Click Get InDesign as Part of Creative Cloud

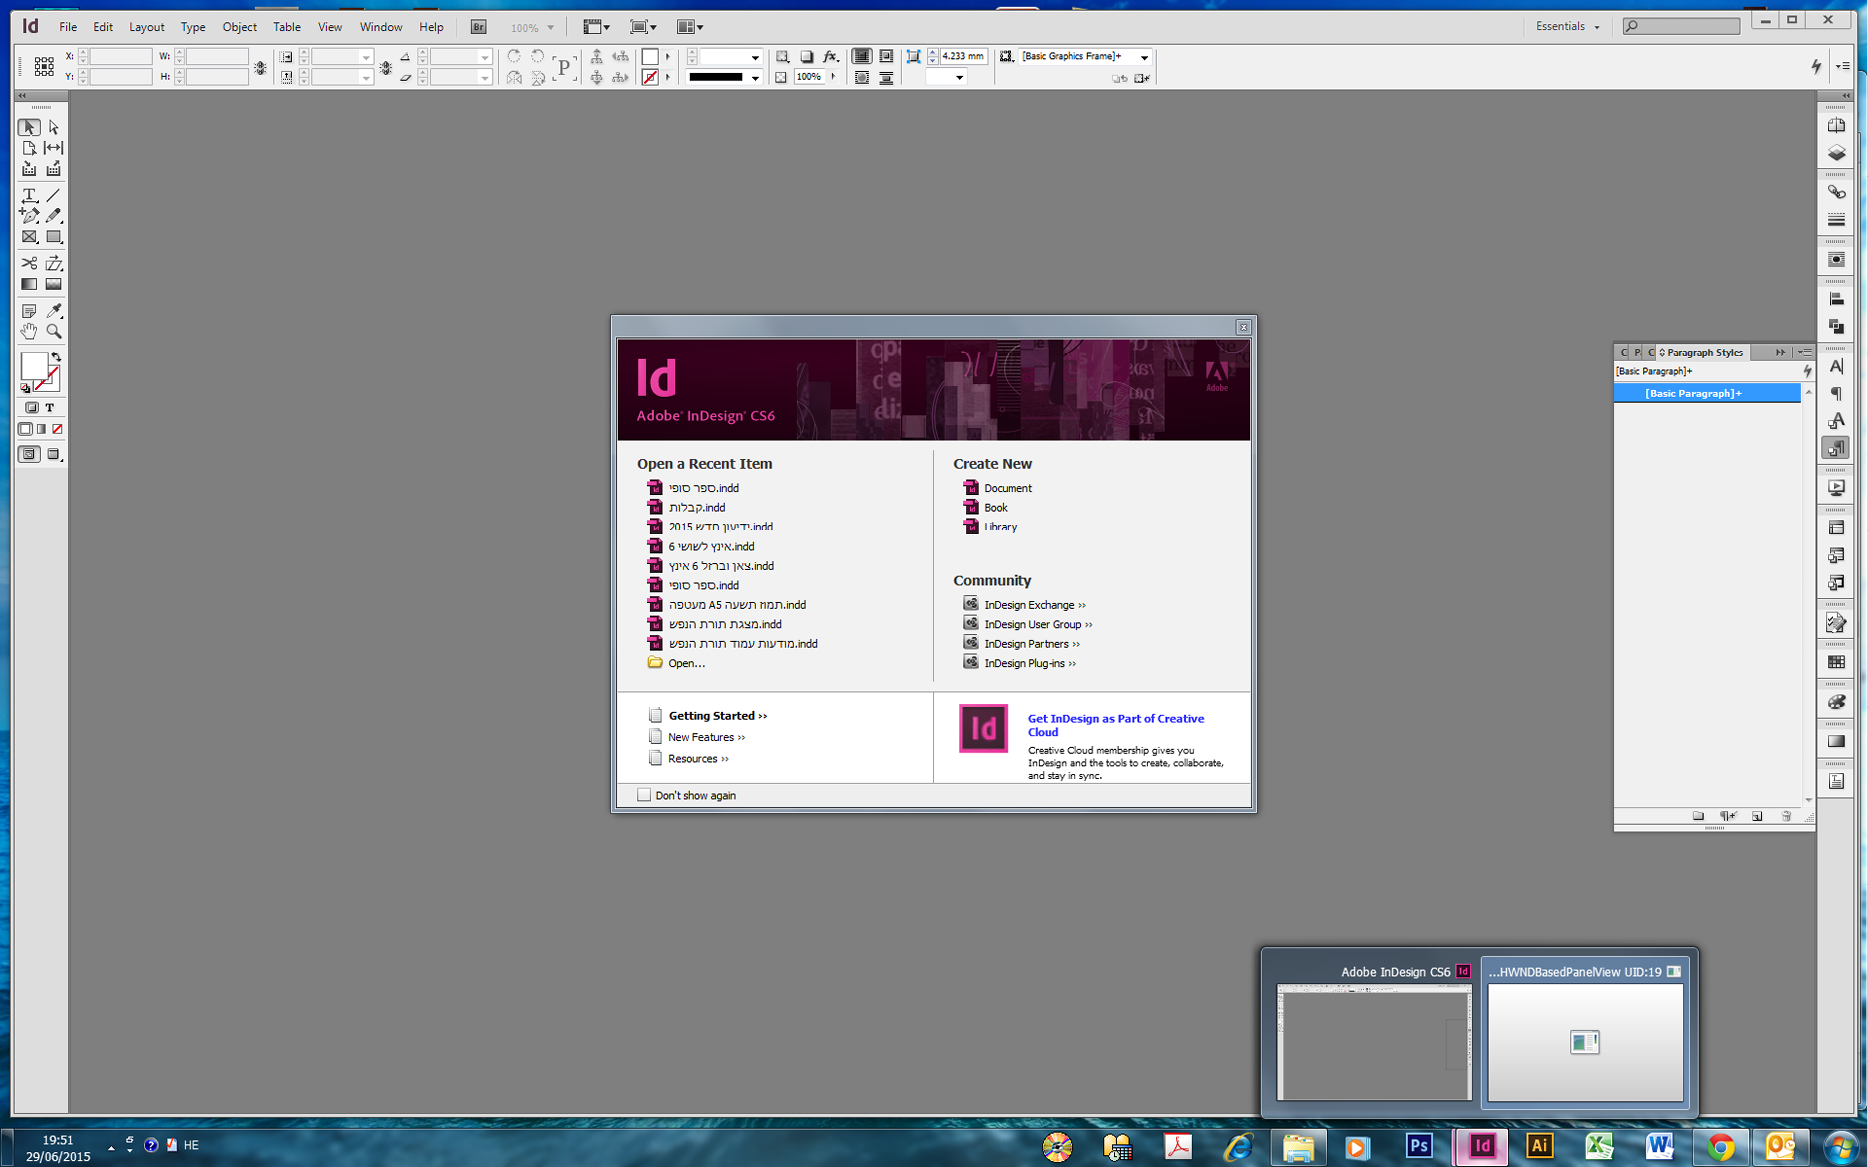pyautogui.click(x=1116, y=725)
